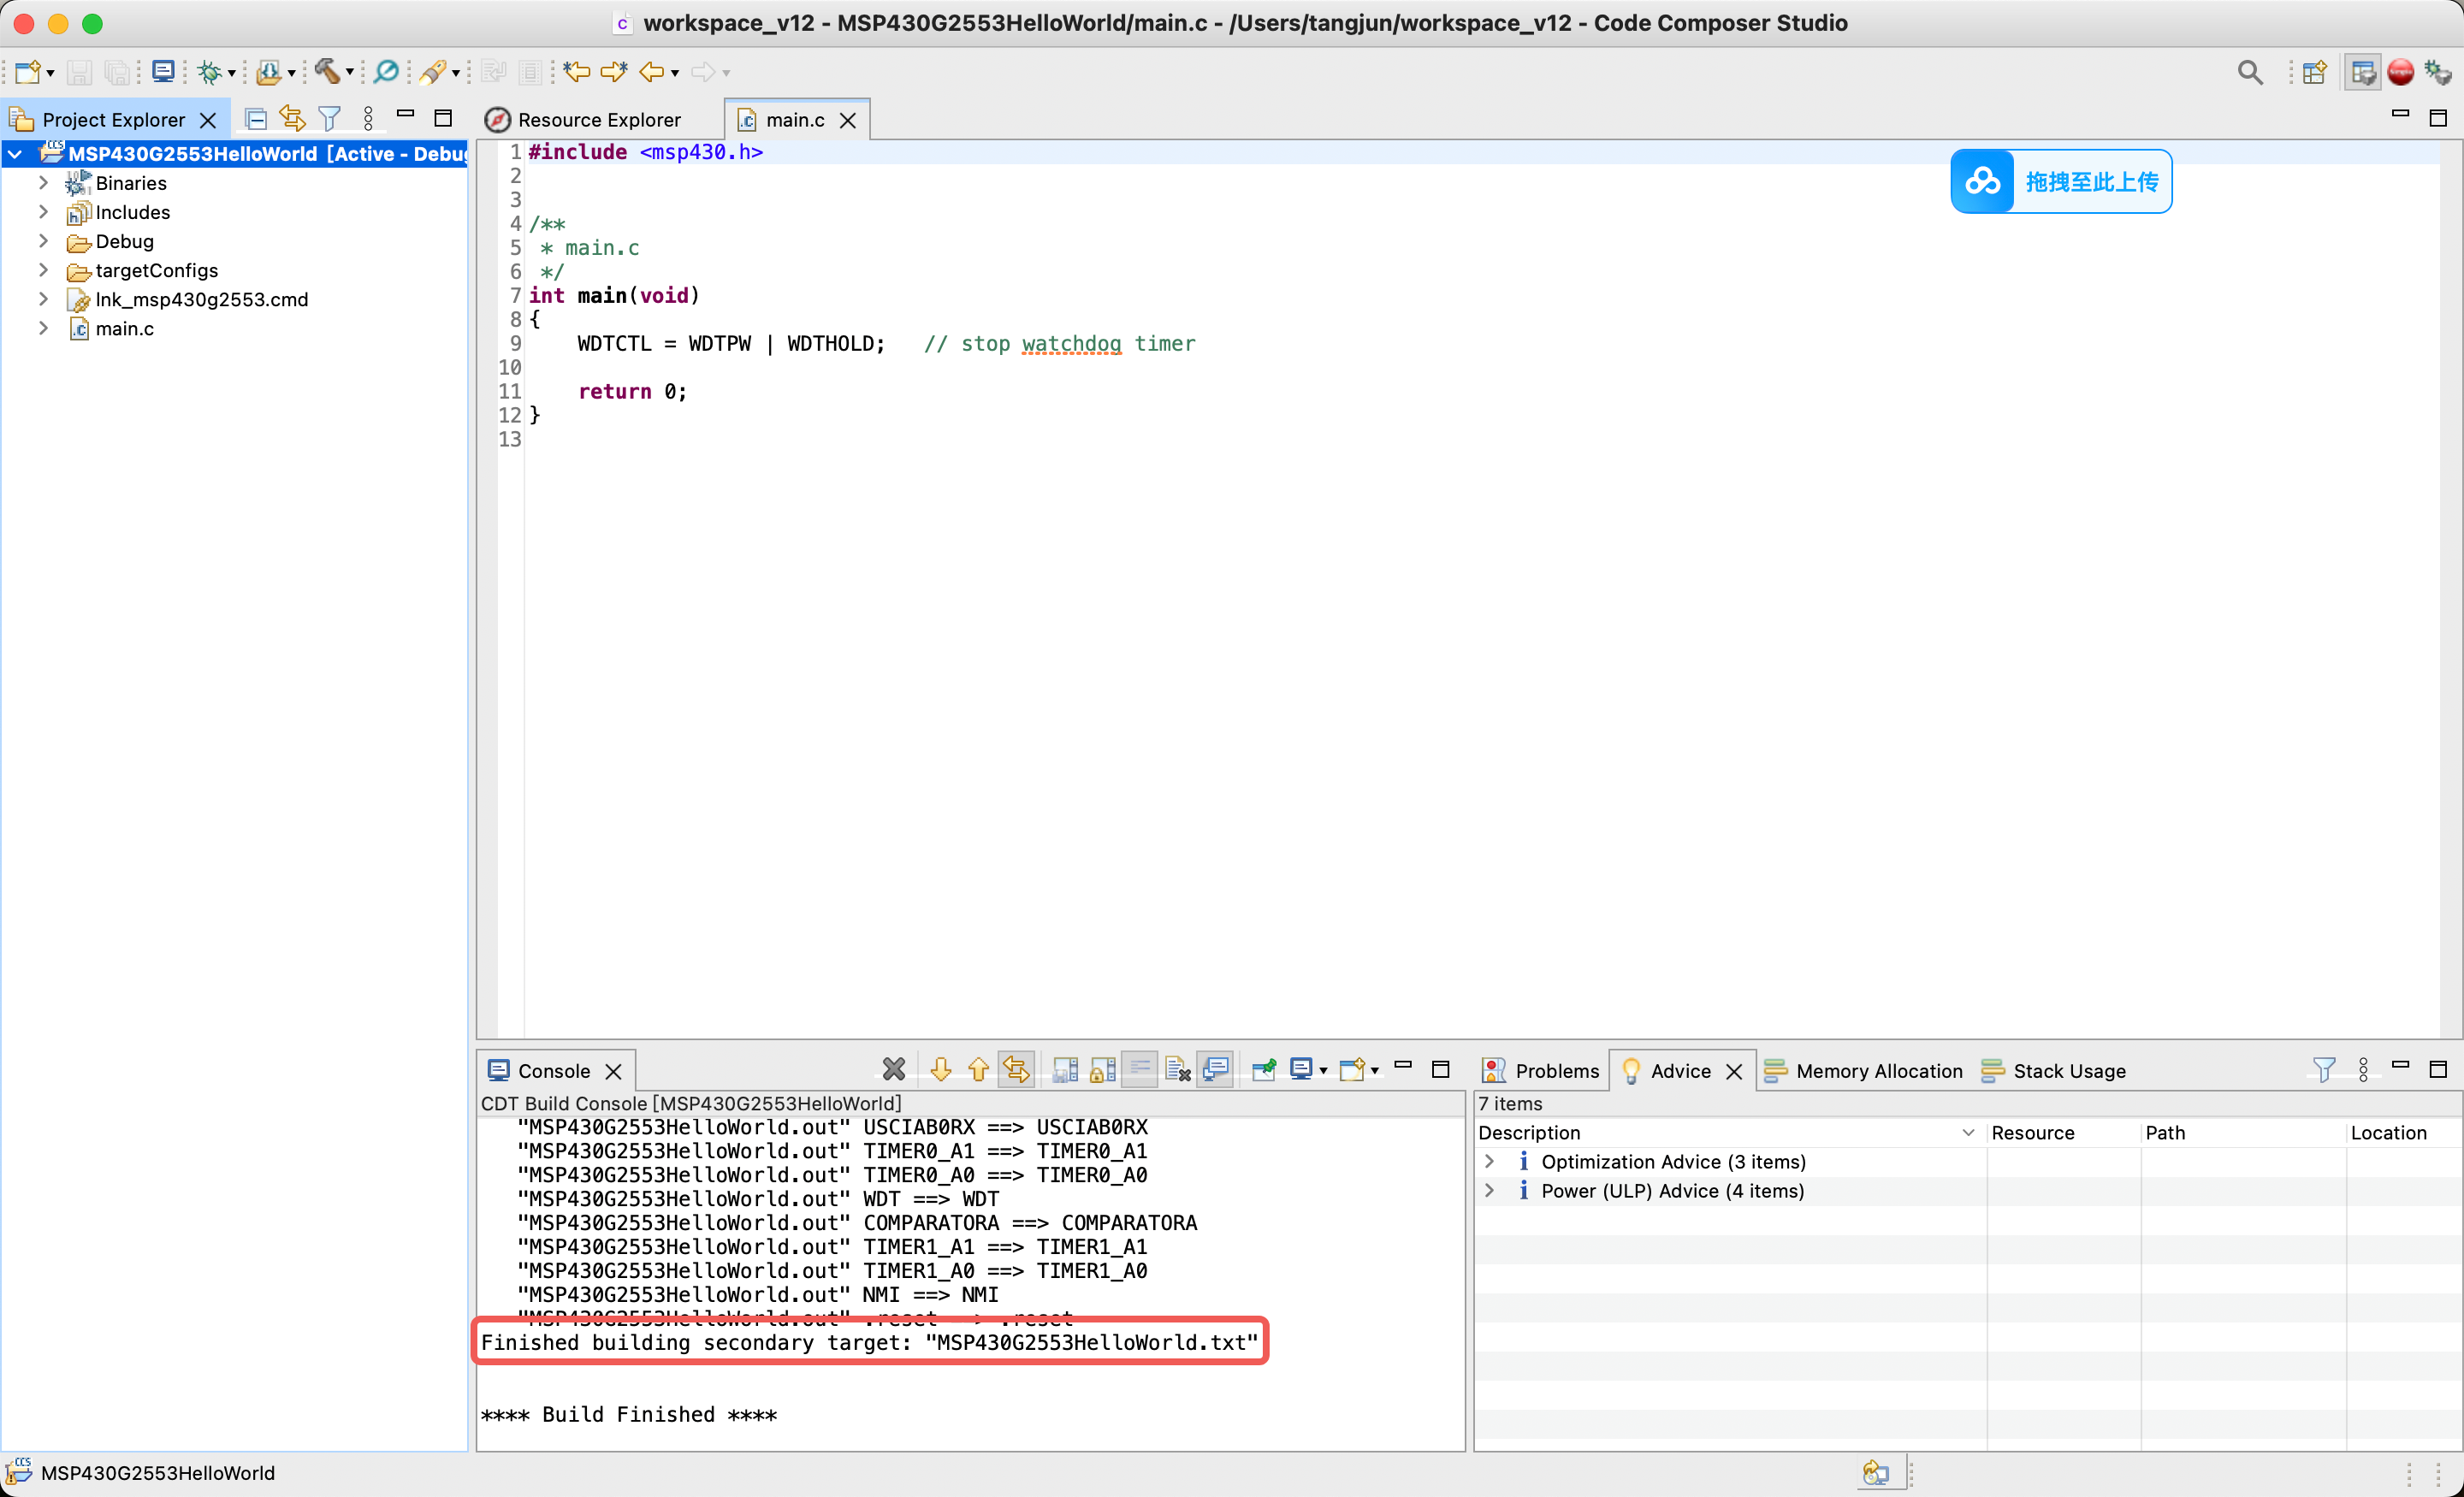Screen dimensions: 2464x1497
Task: Collapse all in Project Explorer
Action: pyautogui.click(x=255, y=119)
